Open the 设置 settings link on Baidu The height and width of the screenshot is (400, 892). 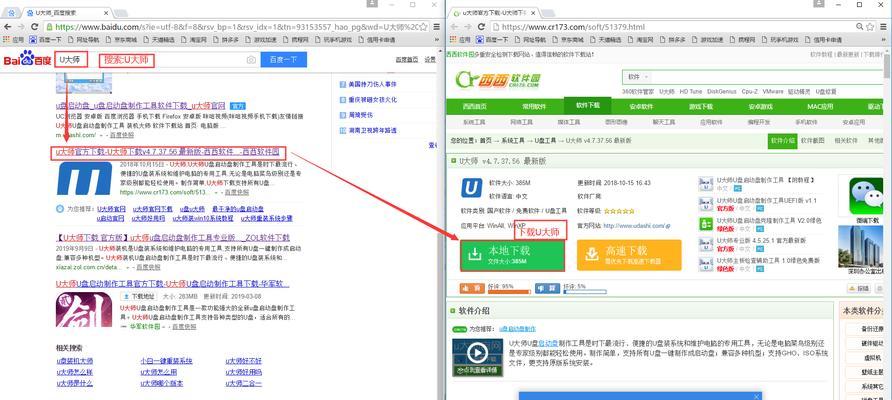tap(430, 60)
